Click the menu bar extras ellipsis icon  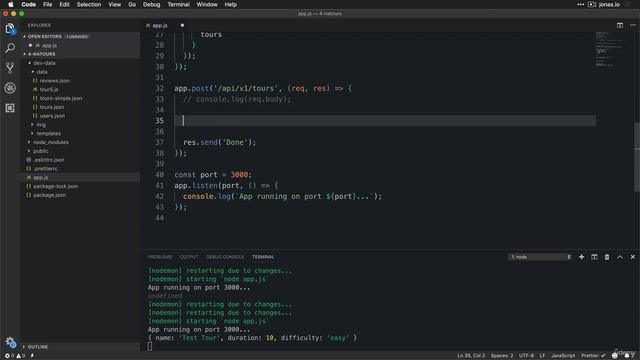[x=580, y=4]
